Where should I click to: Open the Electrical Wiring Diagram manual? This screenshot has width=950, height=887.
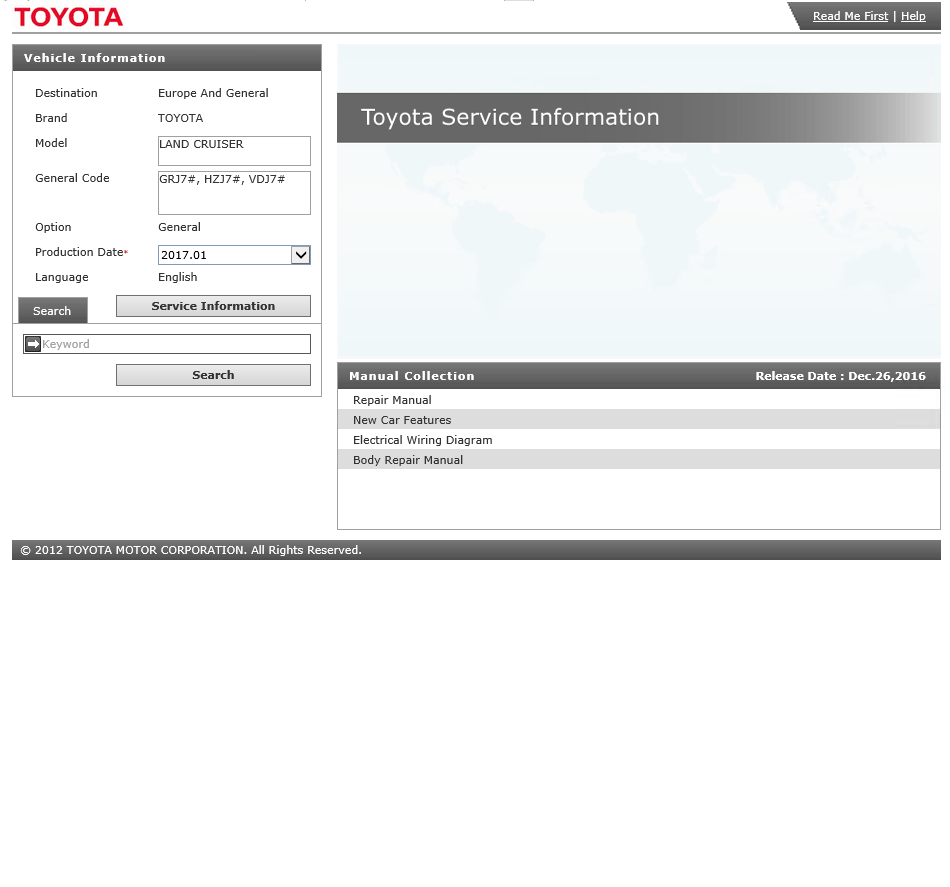click(639, 440)
